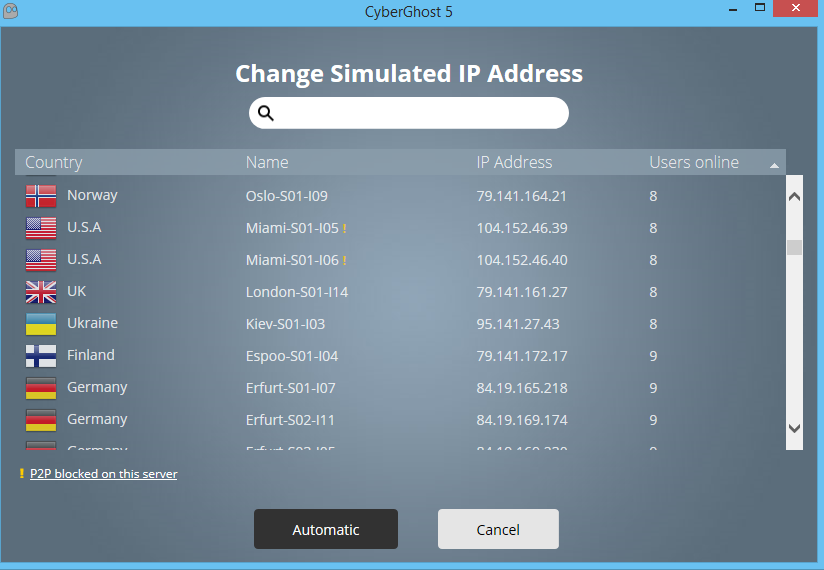Sort by the IP Address column header
Screen dimensions: 824x570
(514, 162)
